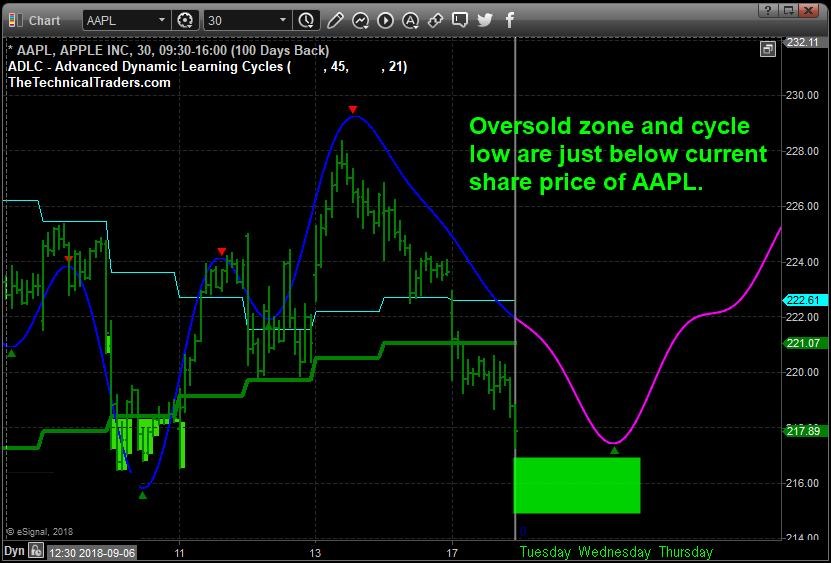
Task: Click the 221.07 price marker on the axis
Action: click(x=806, y=344)
